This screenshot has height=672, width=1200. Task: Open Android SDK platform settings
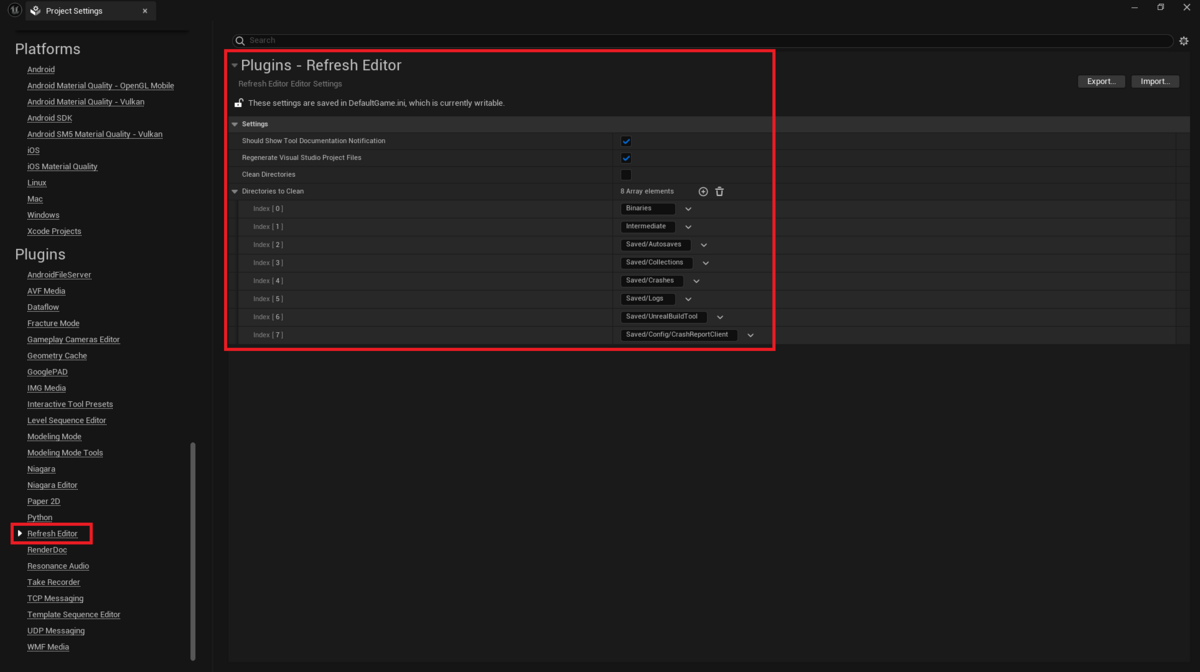[x=49, y=118]
